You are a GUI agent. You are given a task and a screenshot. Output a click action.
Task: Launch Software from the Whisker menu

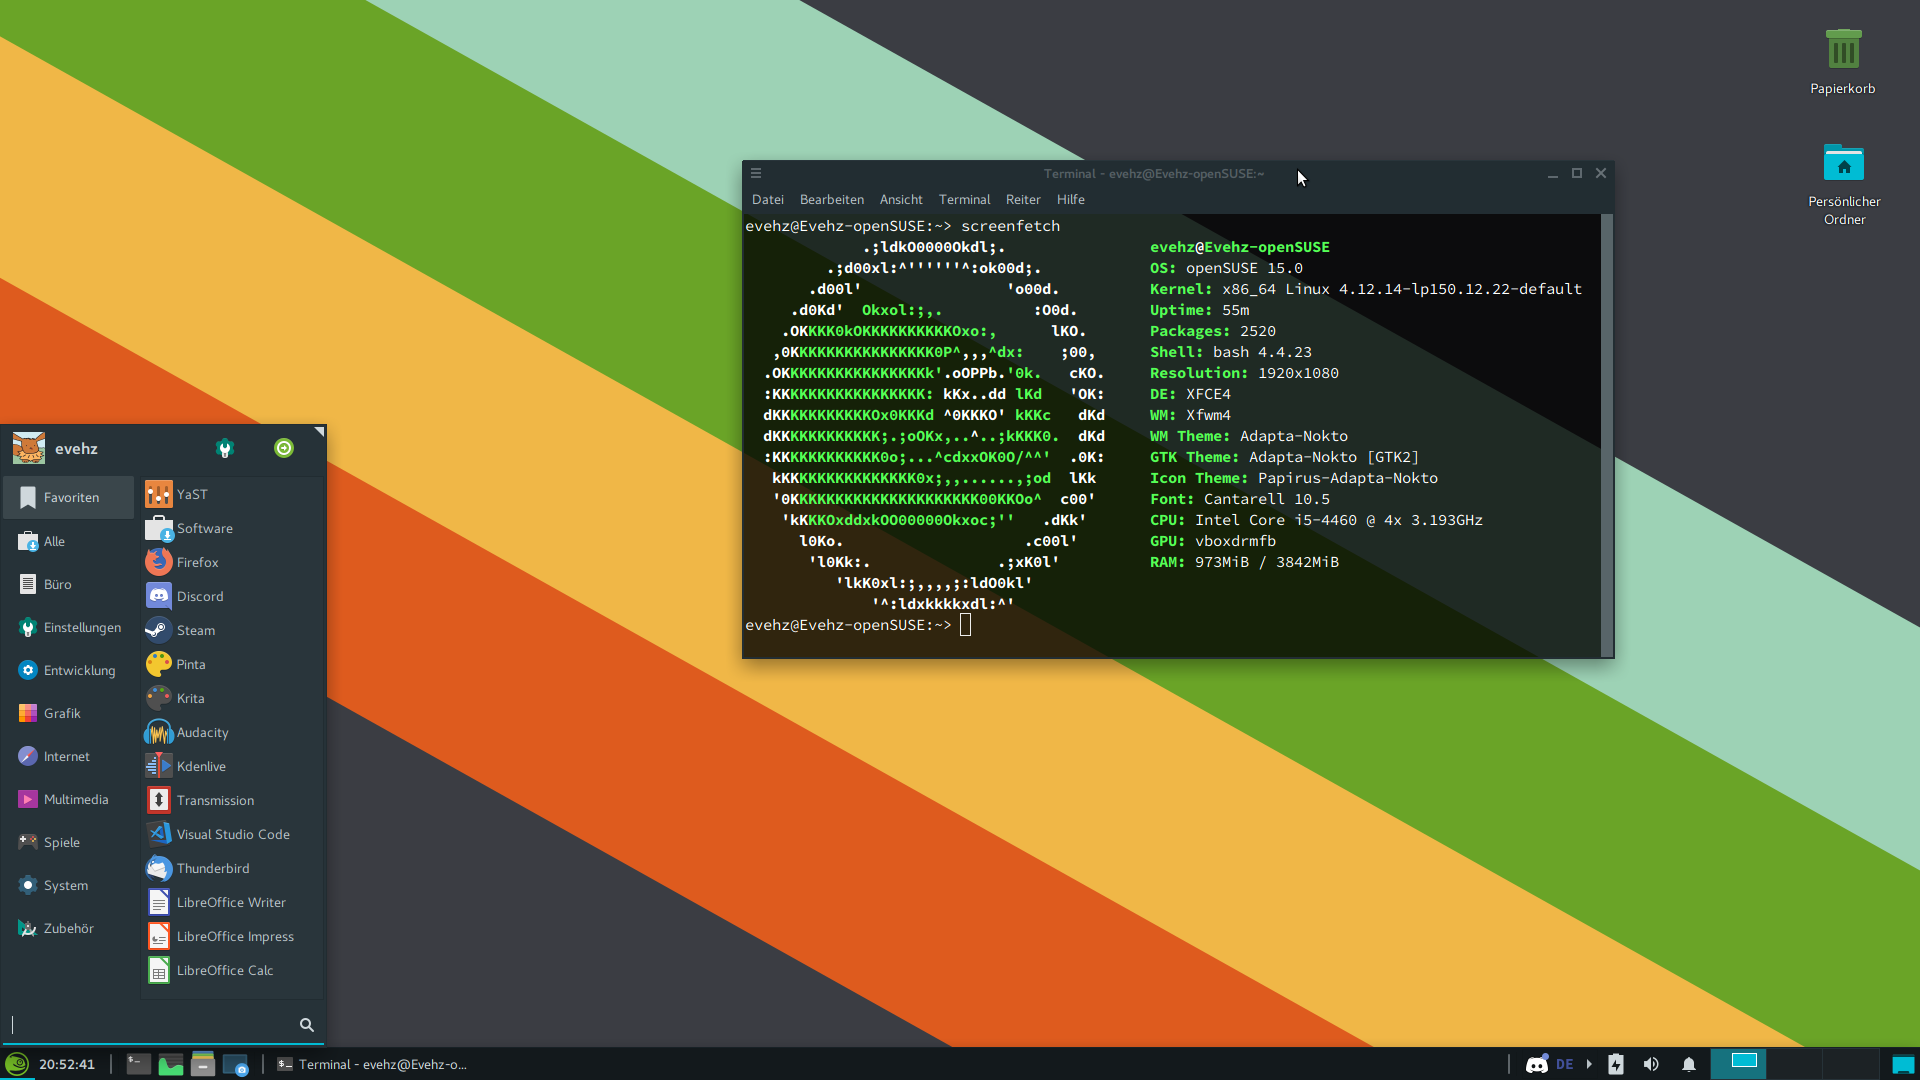pyautogui.click(x=232, y=528)
